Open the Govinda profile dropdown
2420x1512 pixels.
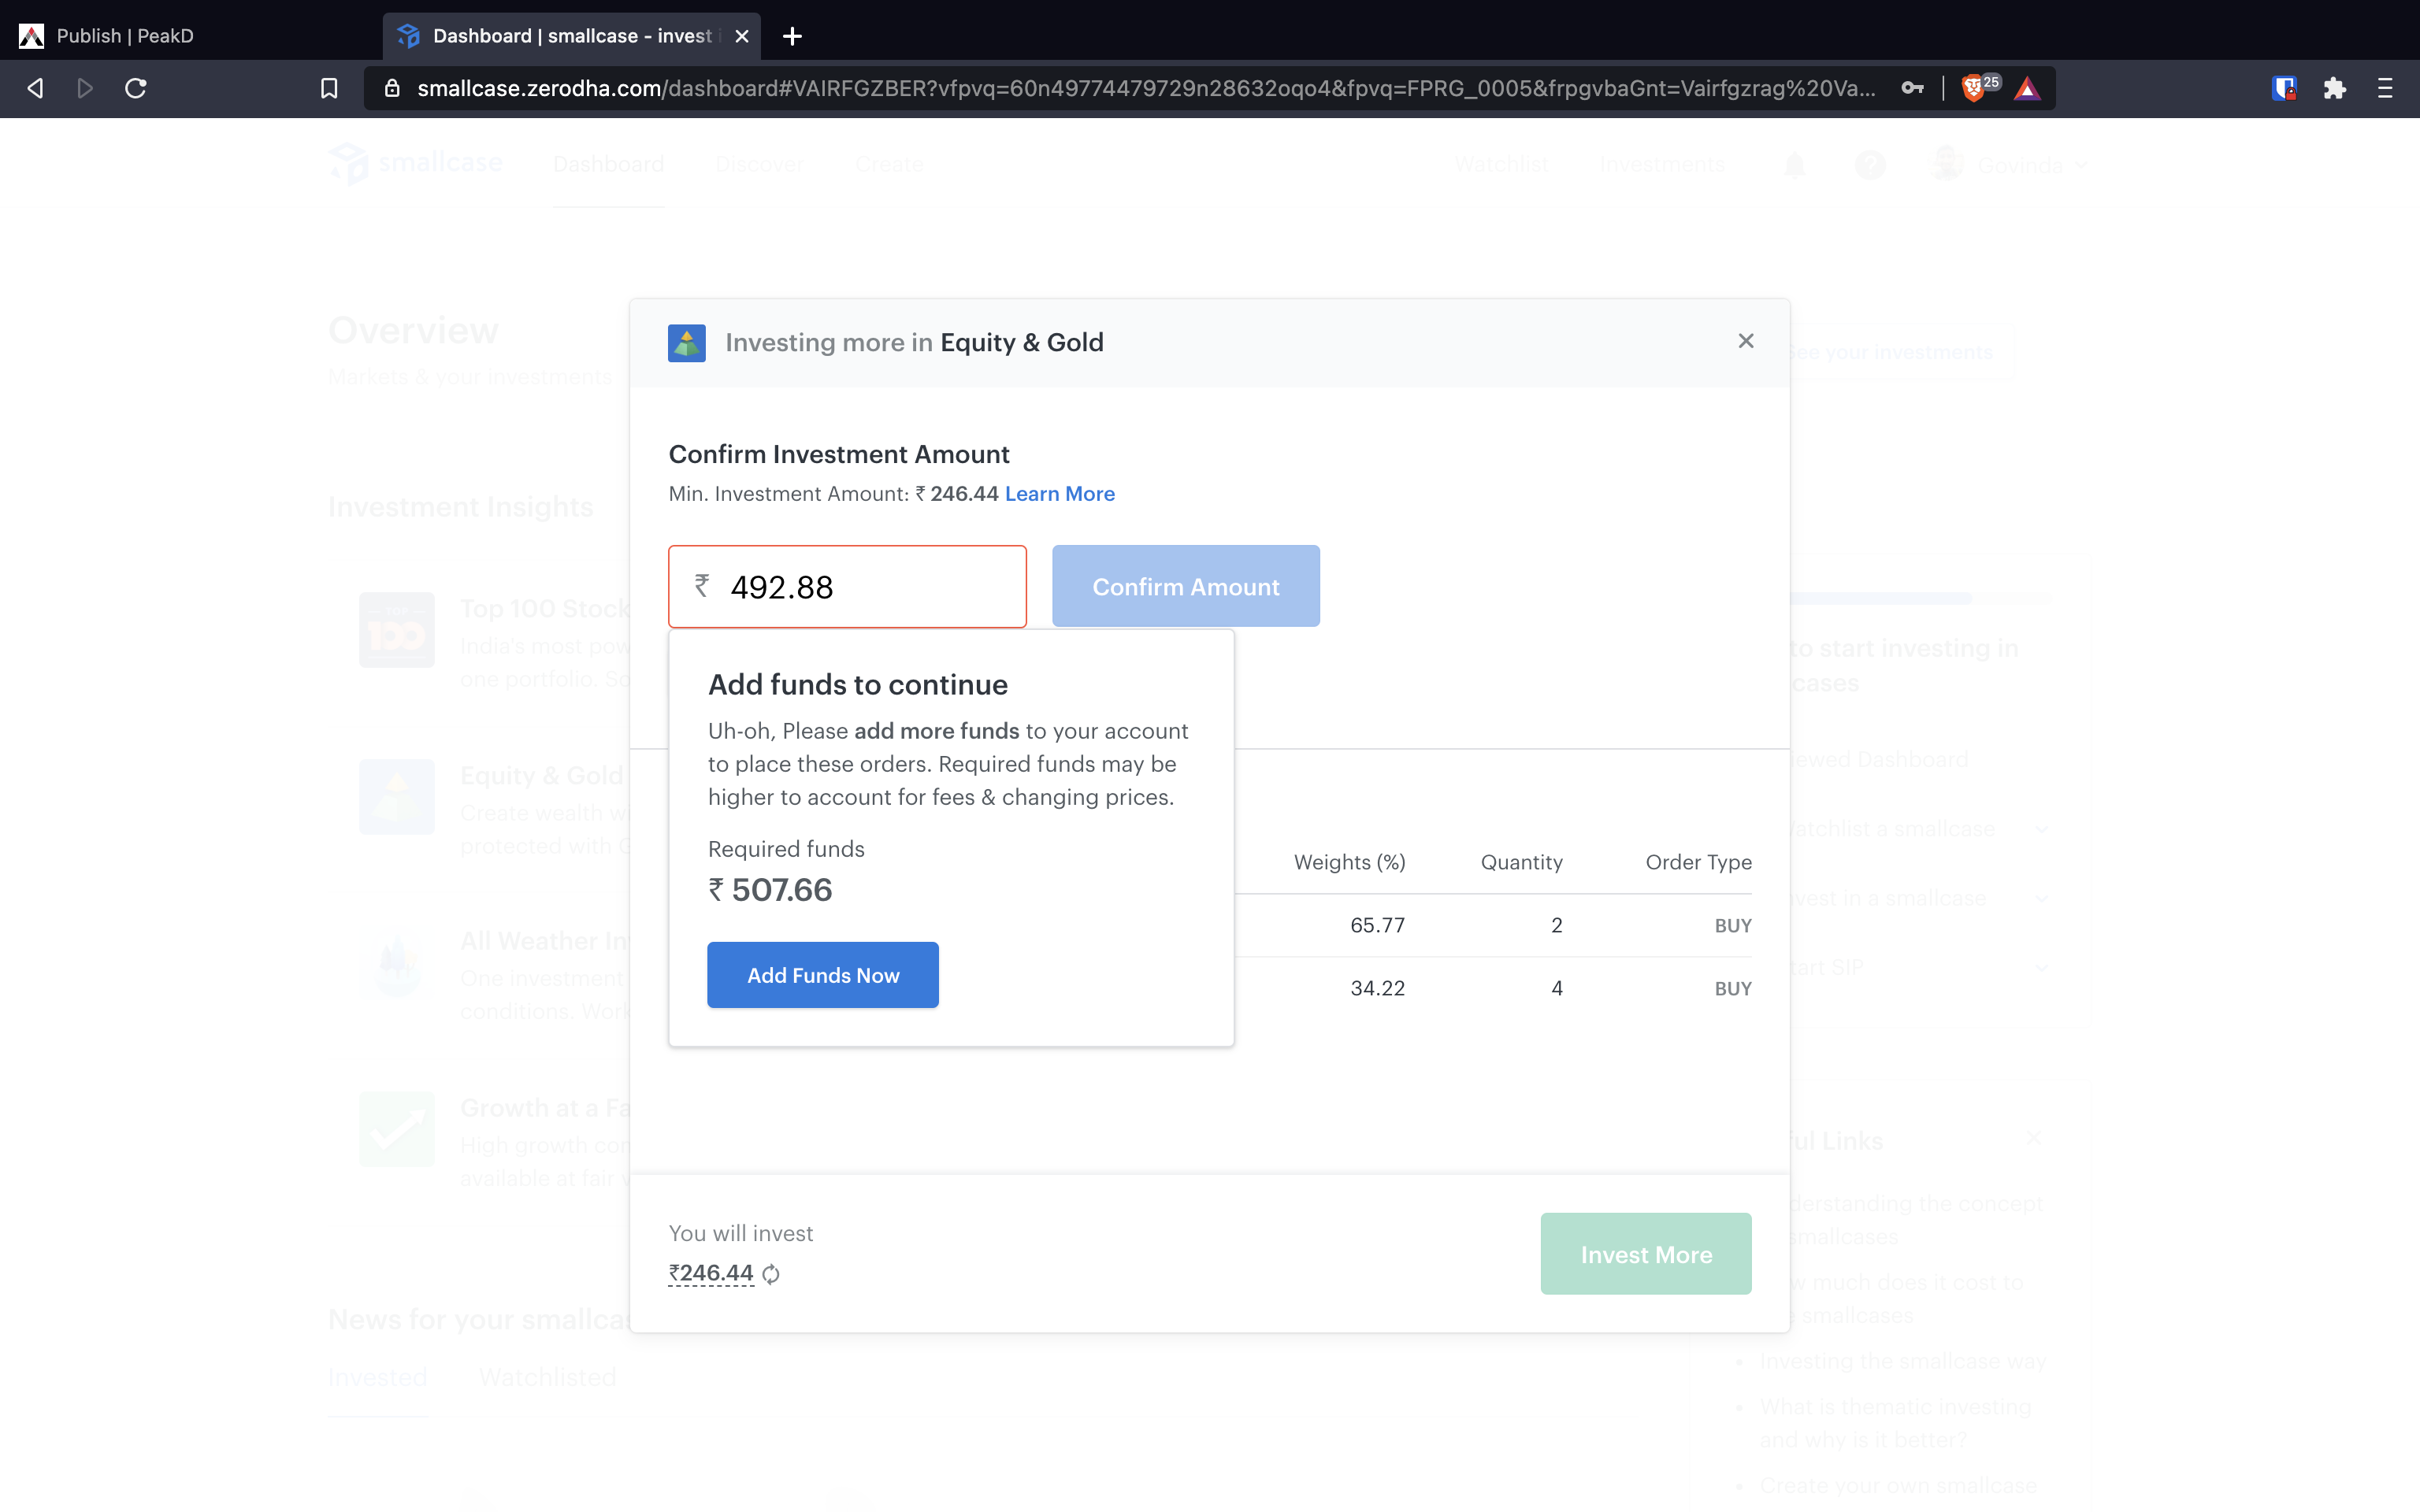tap(2010, 165)
